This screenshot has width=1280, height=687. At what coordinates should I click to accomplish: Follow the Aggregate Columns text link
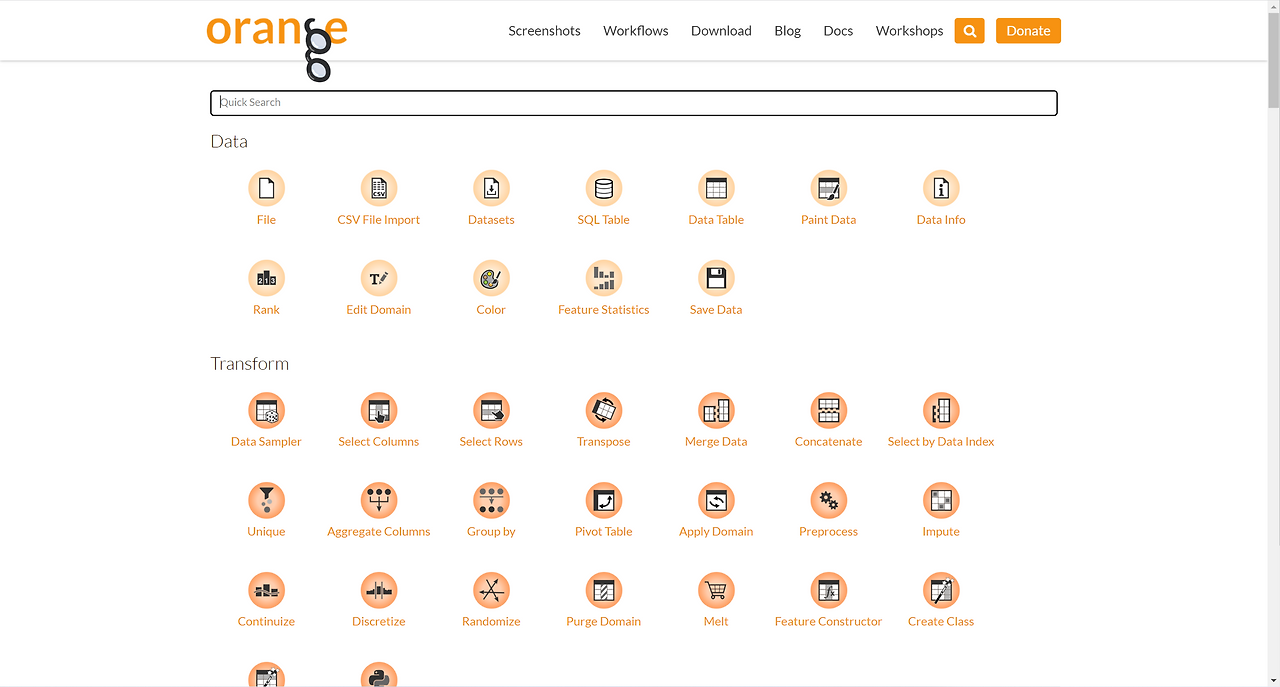[x=379, y=532]
